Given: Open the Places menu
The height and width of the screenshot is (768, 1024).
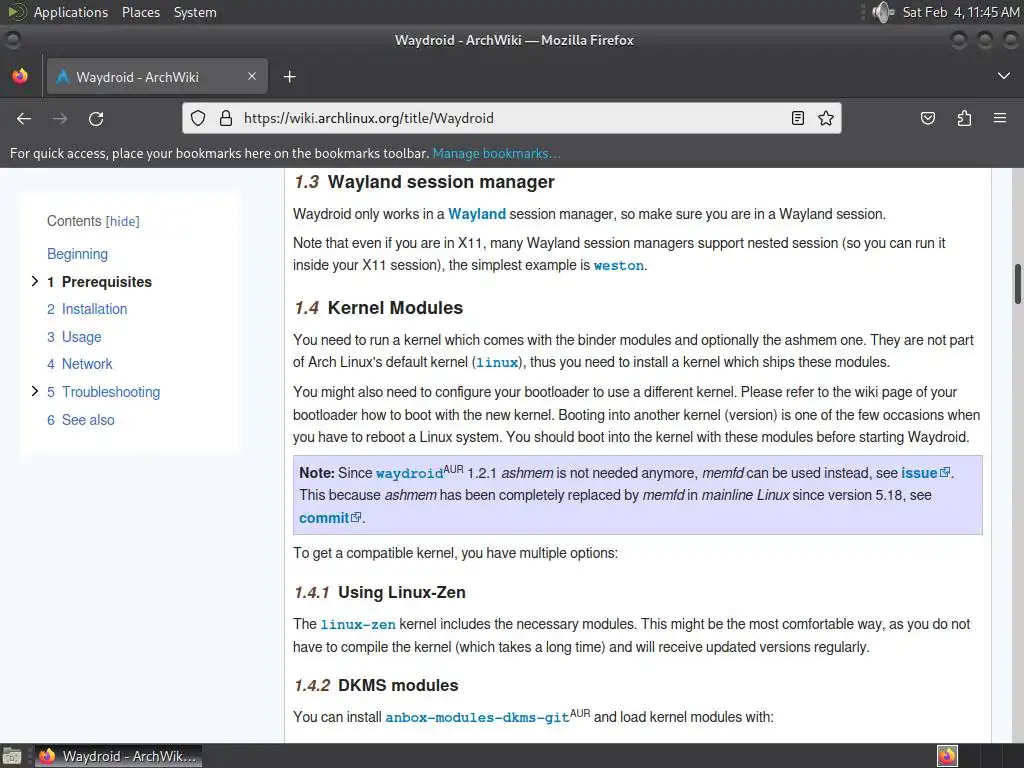Looking at the screenshot, I should pos(141,12).
